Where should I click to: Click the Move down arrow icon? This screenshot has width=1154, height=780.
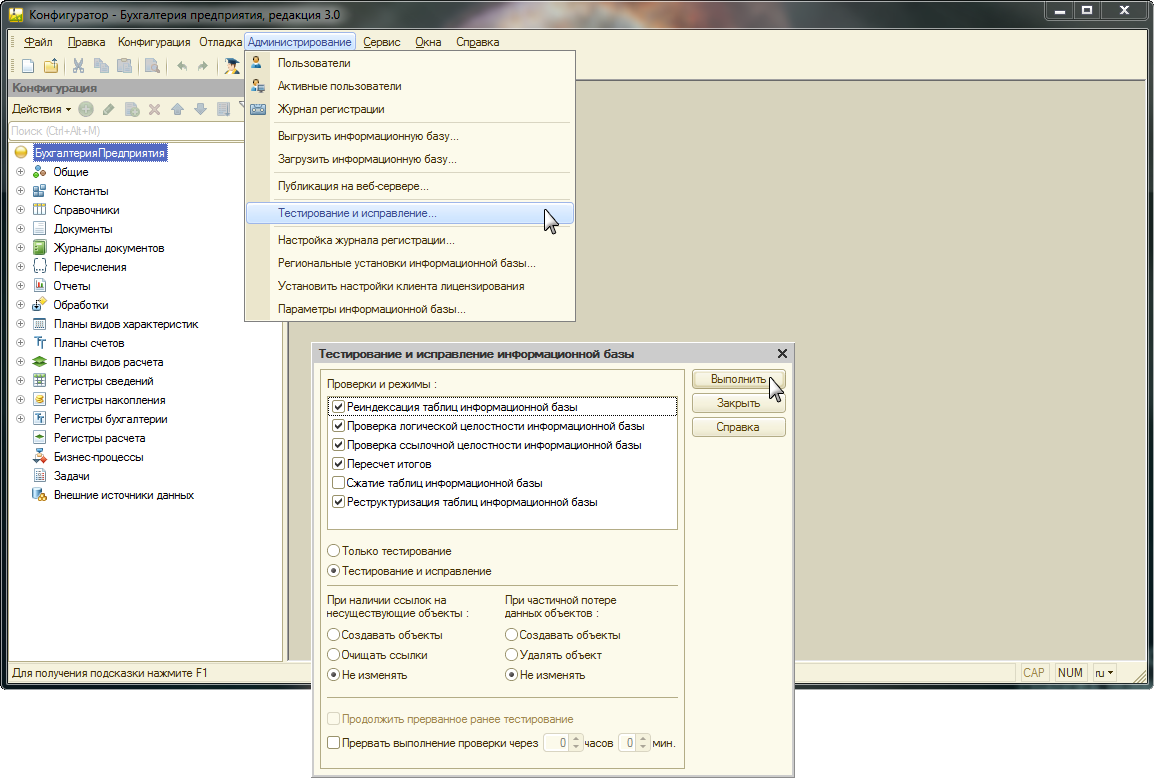point(200,110)
